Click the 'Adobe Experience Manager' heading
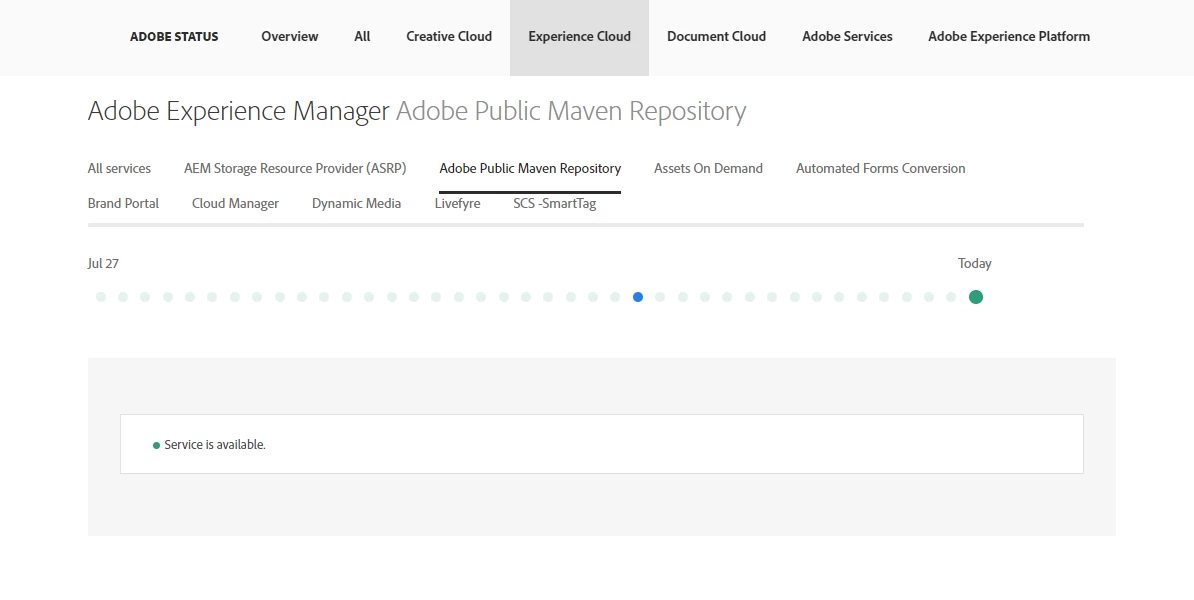Image resolution: width=1194 pixels, height=600 pixels. coord(238,111)
